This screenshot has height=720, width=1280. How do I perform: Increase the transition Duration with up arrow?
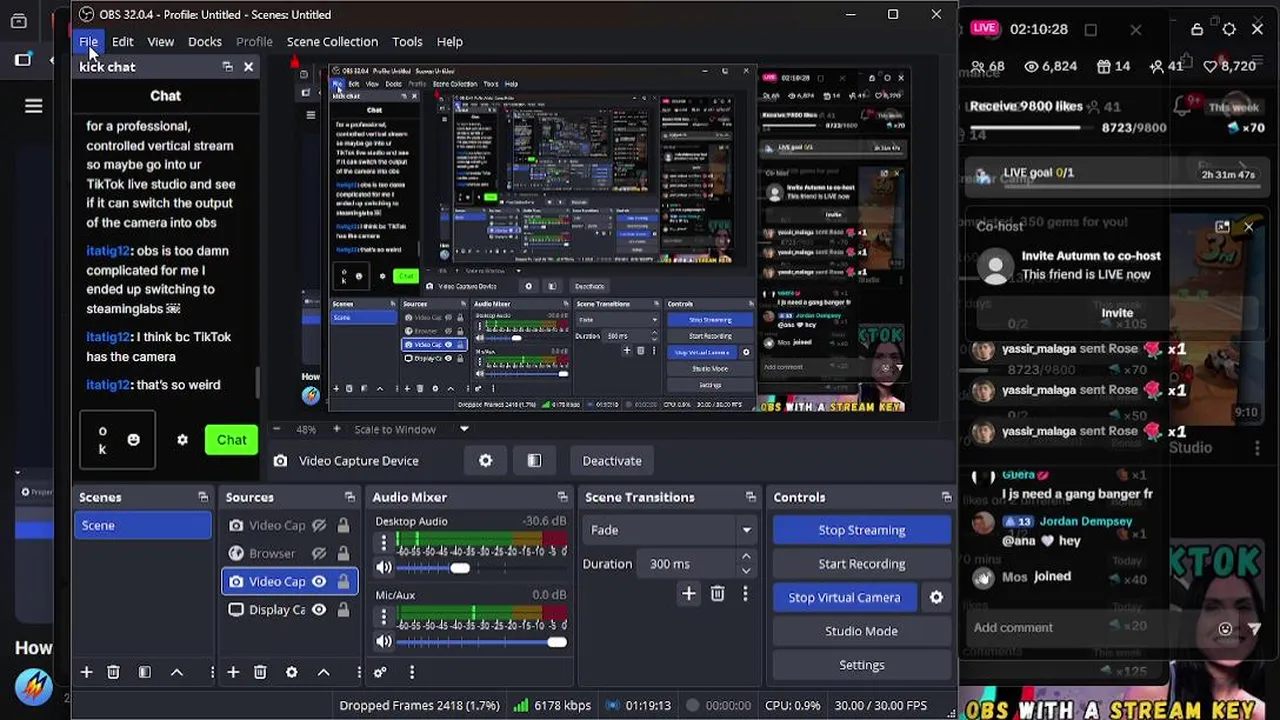746,557
